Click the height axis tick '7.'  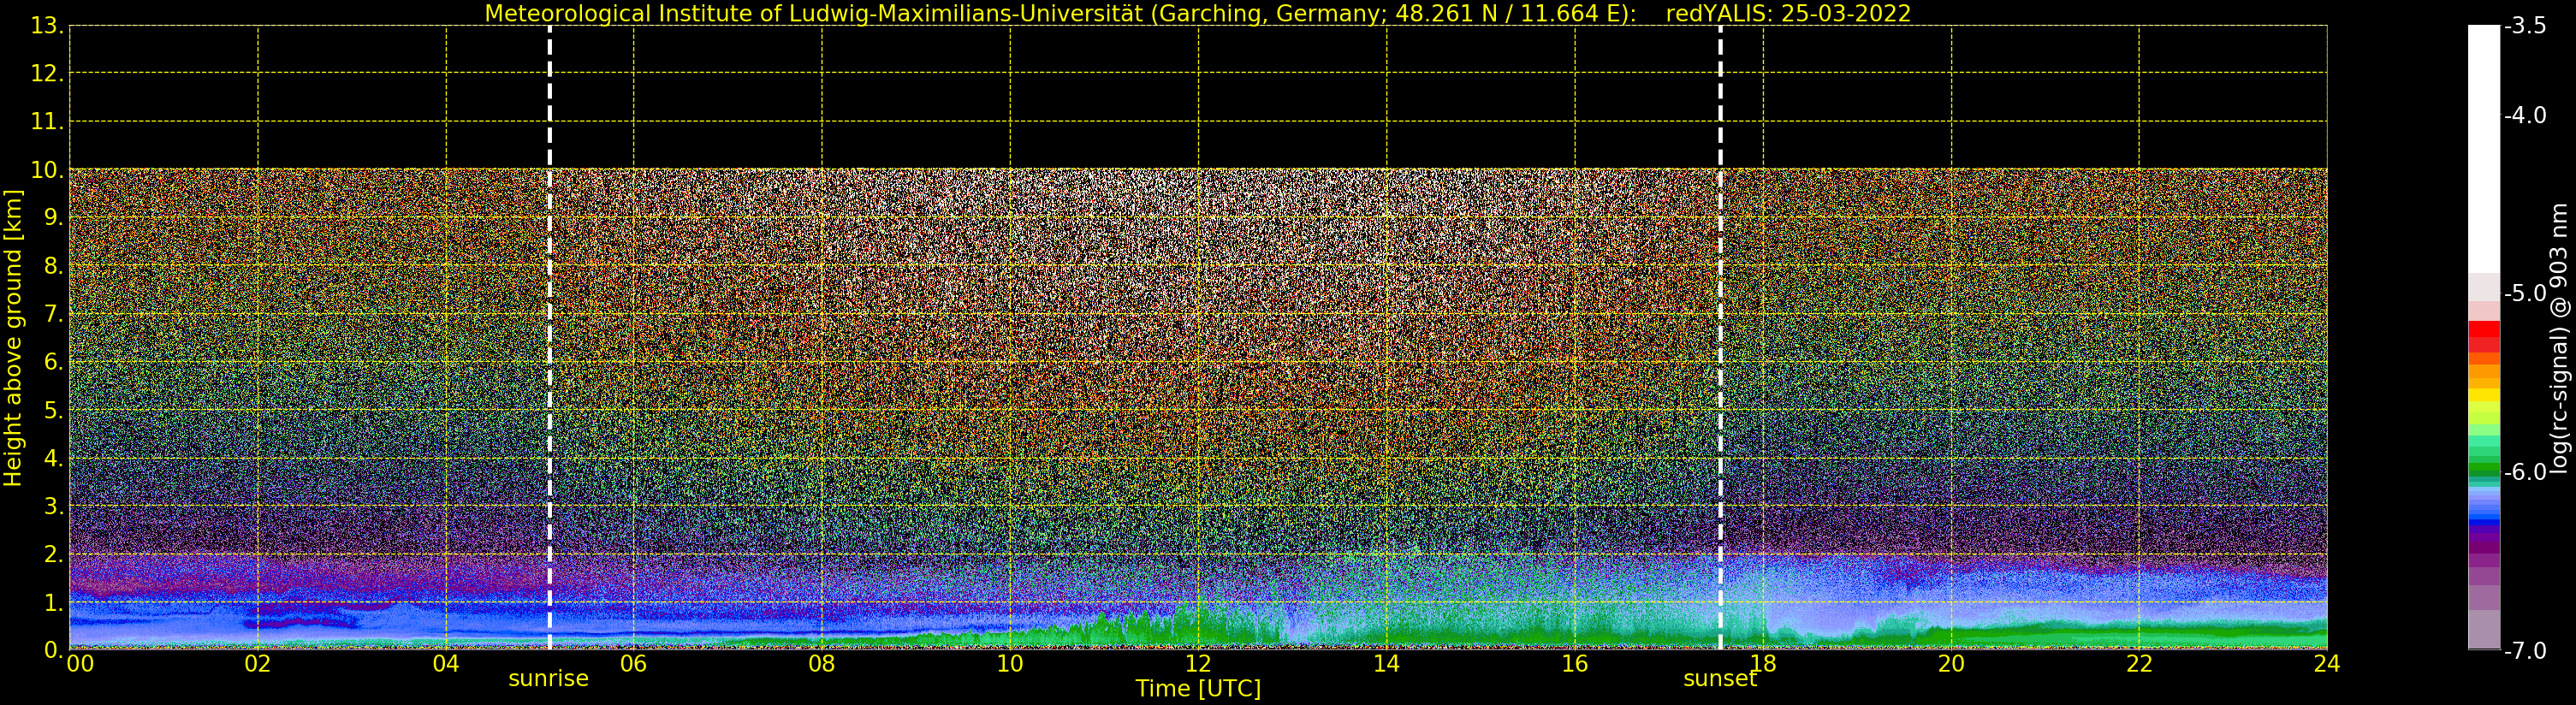(x=54, y=314)
